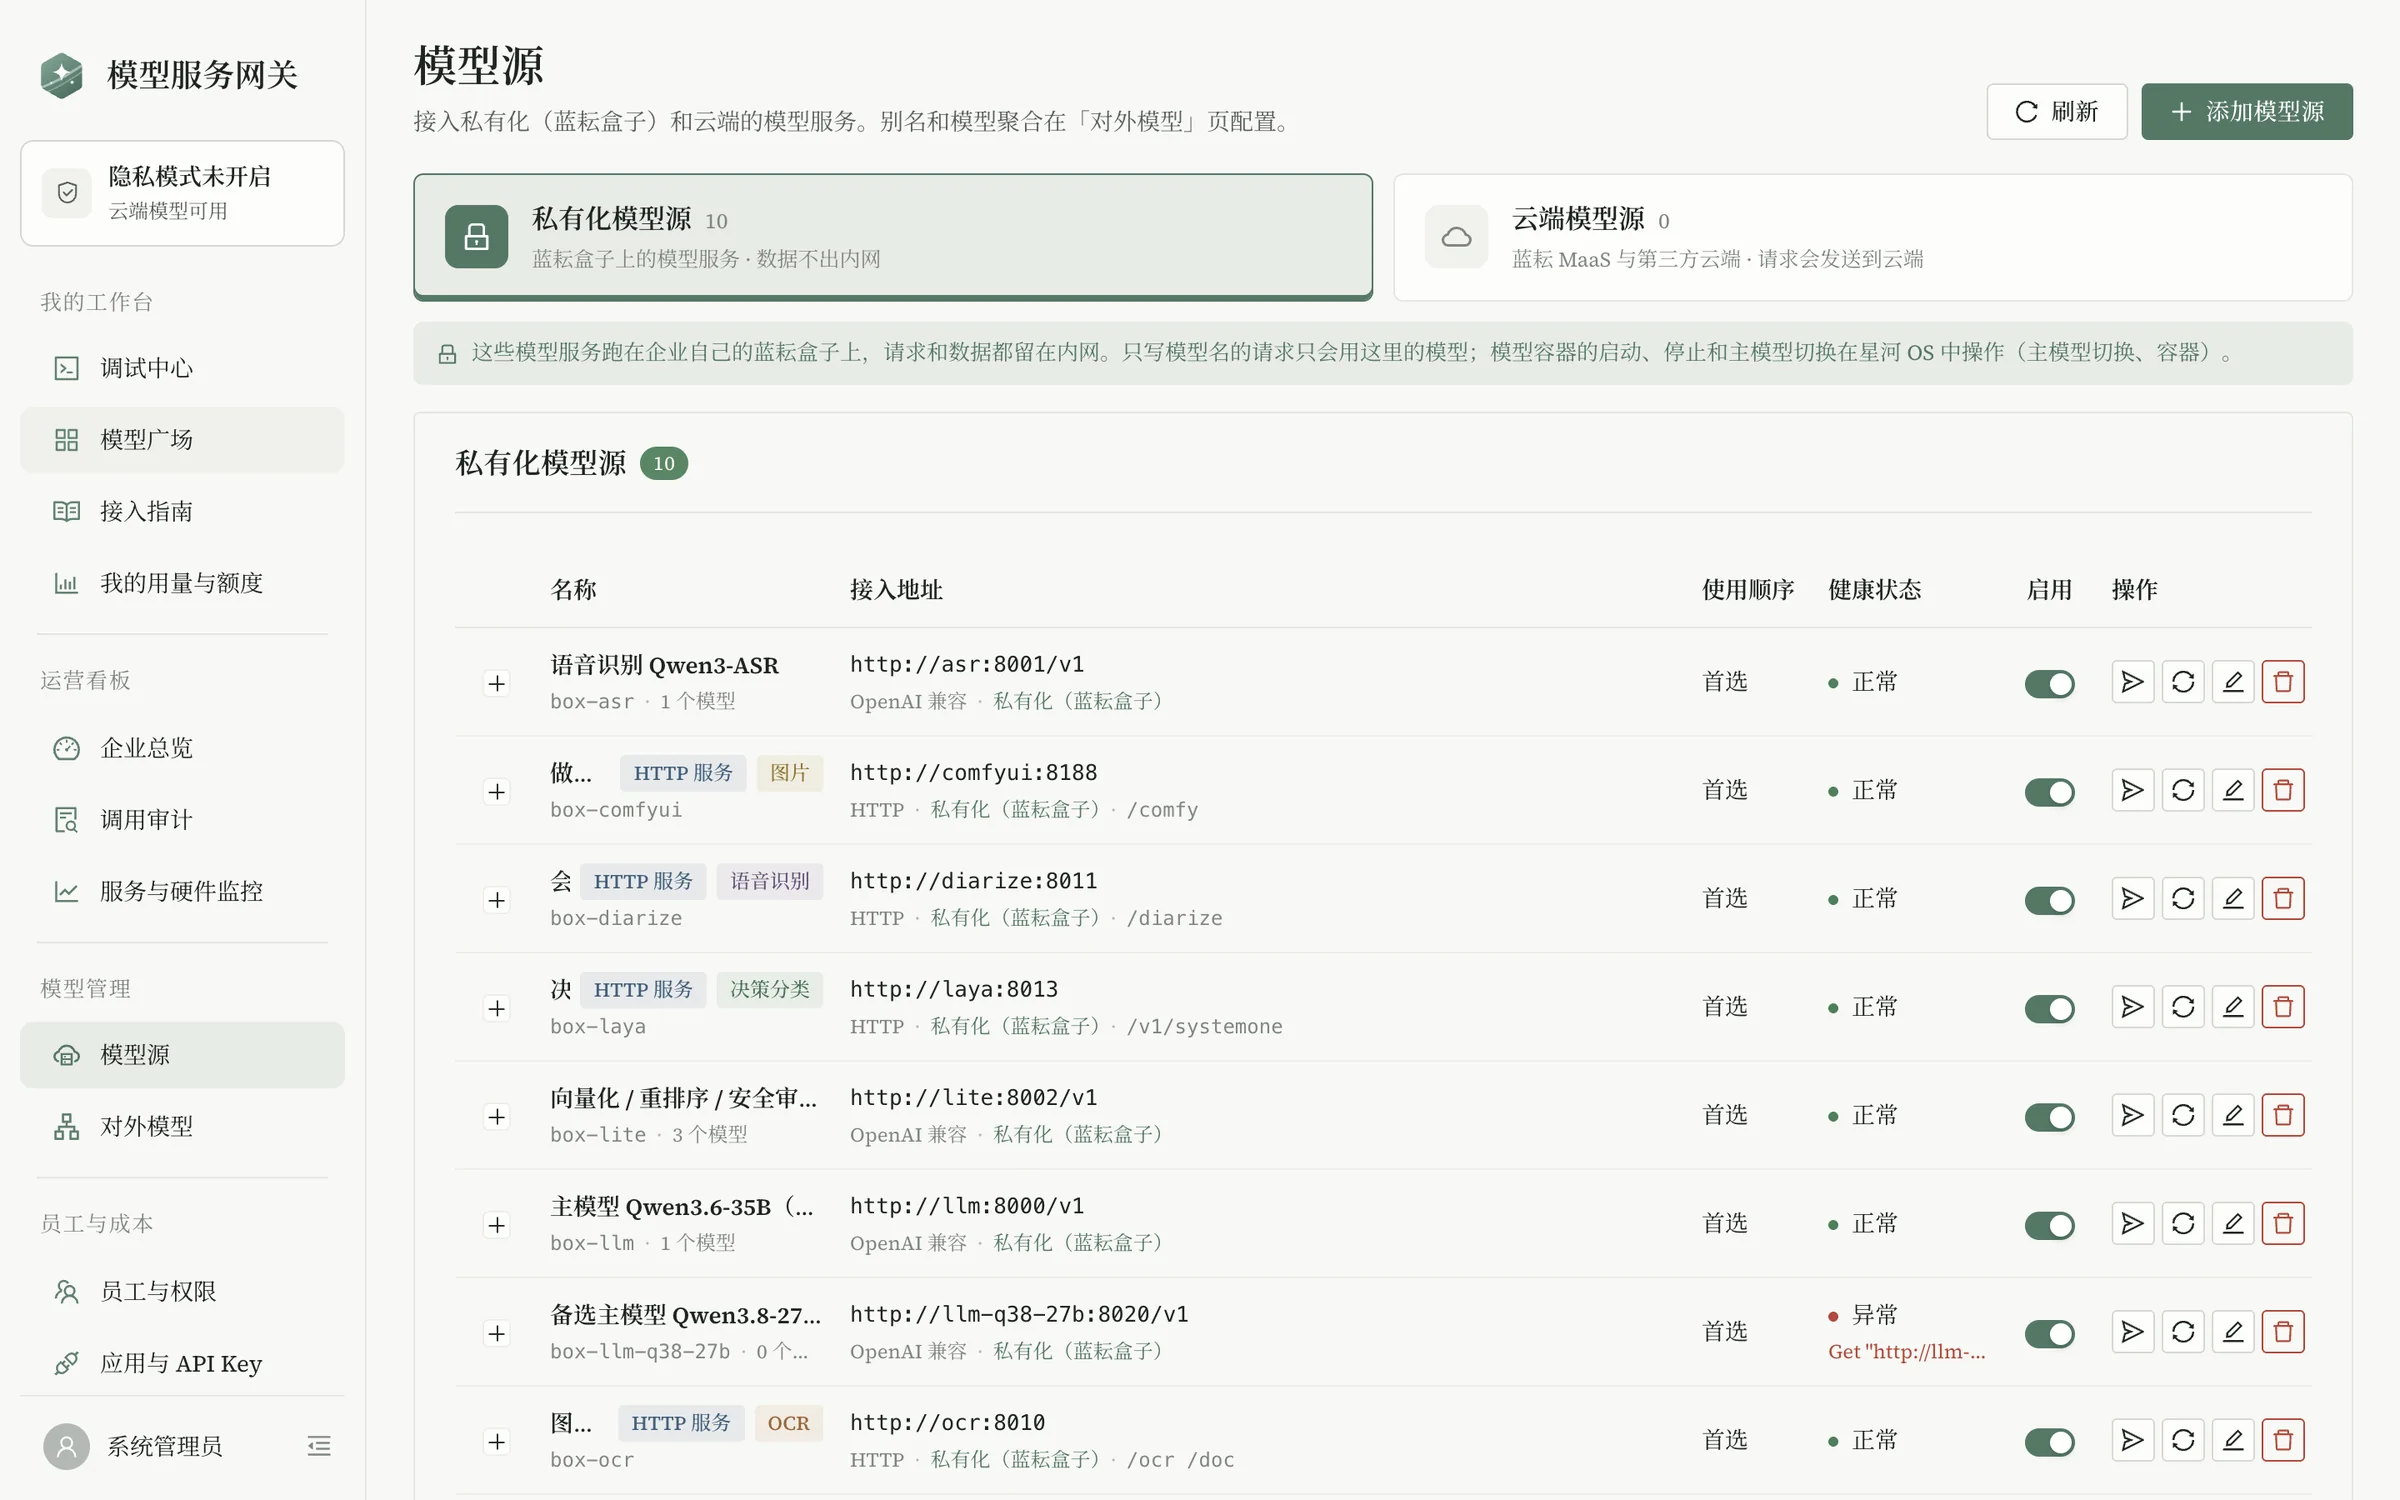This screenshot has width=2400, height=1500.
Task: Click the test-send icon for Qwen3-ASR row
Action: pos(2132,682)
